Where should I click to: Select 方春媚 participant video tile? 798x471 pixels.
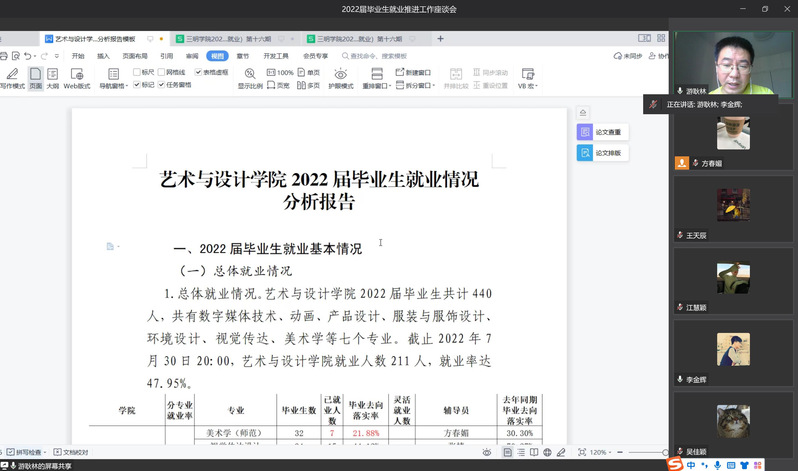(733, 137)
